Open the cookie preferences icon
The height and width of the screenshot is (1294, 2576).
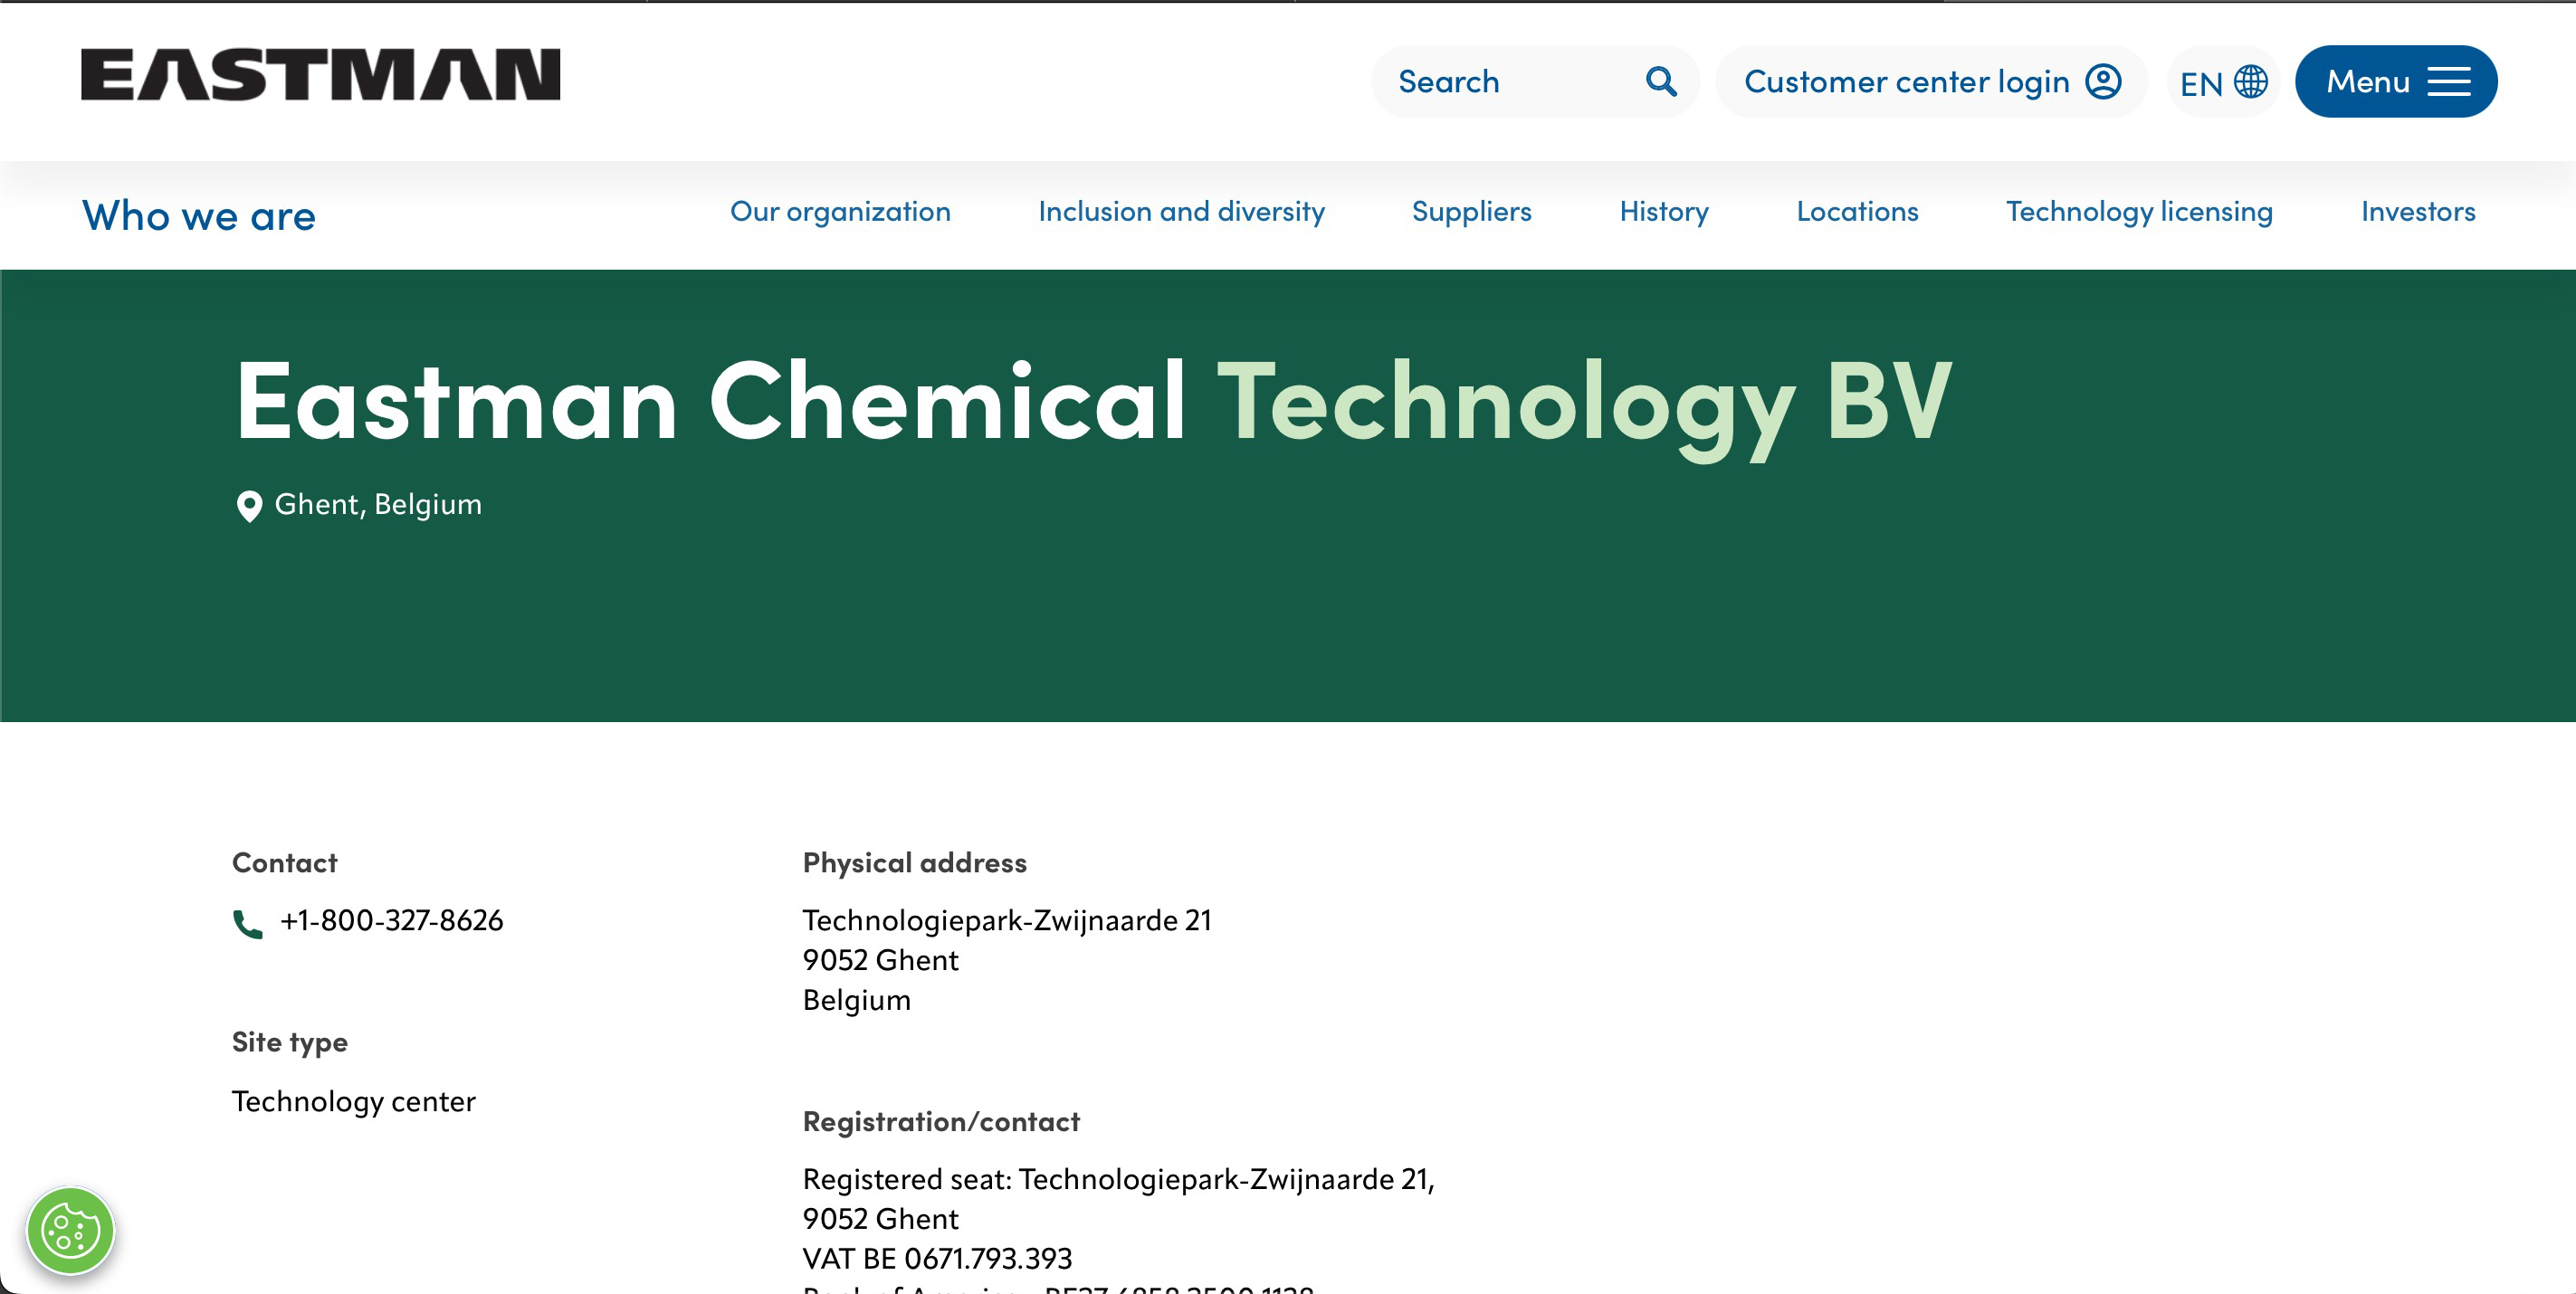coord(70,1230)
